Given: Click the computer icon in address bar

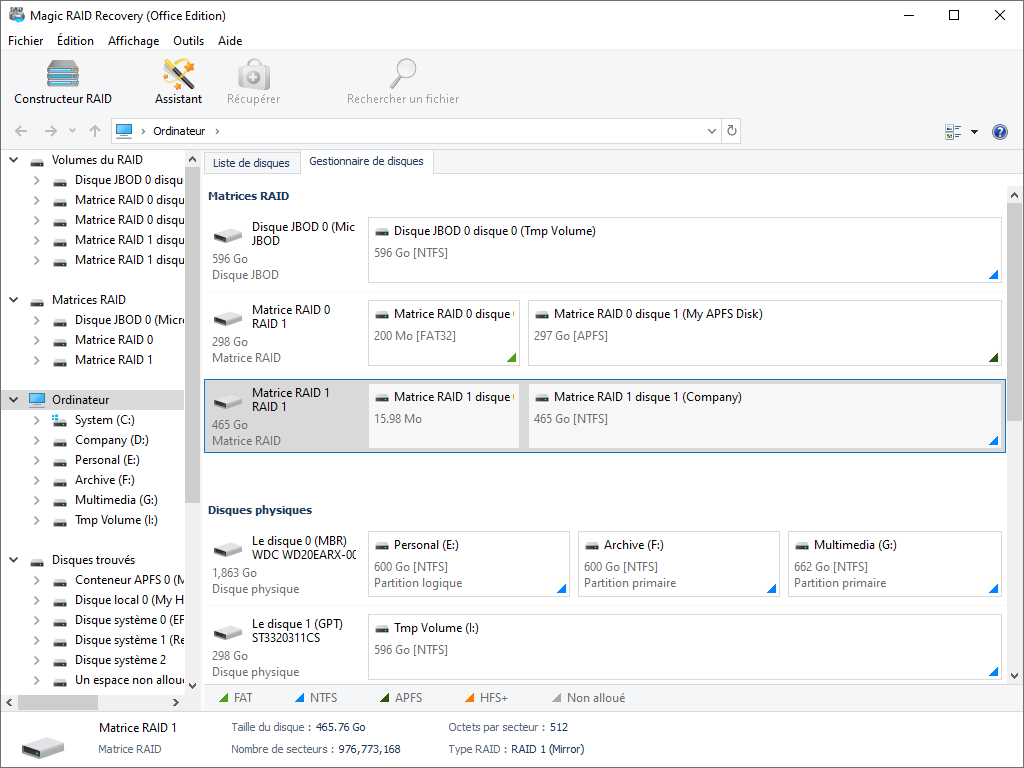Looking at the screenshot, I should tap(124, 131).
